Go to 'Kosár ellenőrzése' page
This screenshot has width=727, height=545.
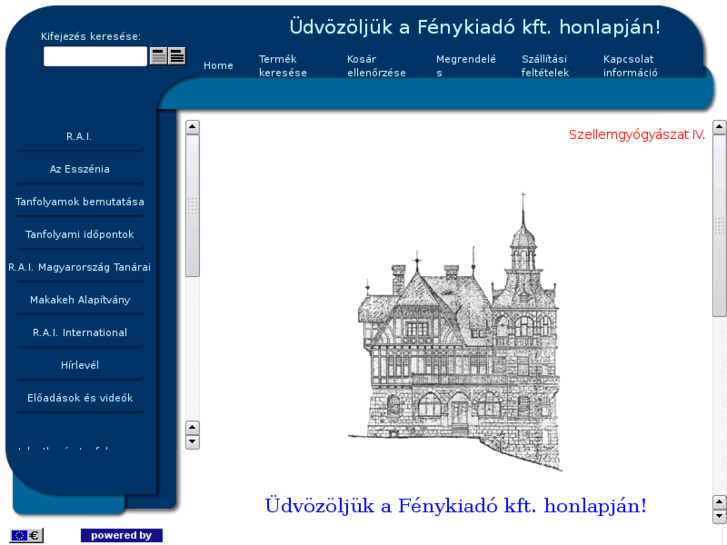coord(376,66)
